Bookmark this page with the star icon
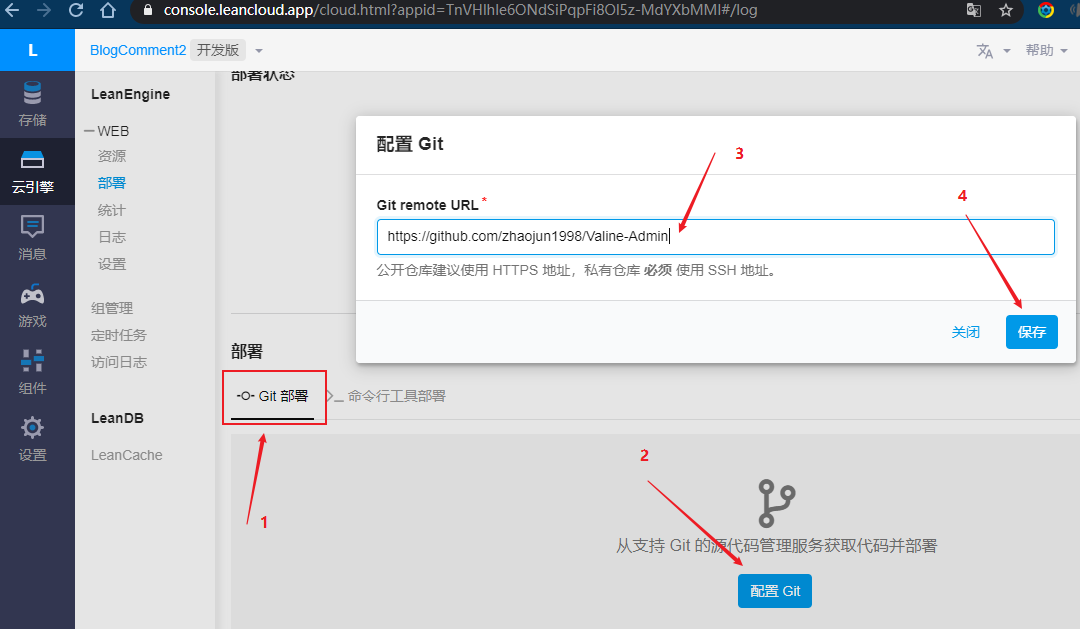This screenshot has width=1080, height=629. pos(1006,10)
